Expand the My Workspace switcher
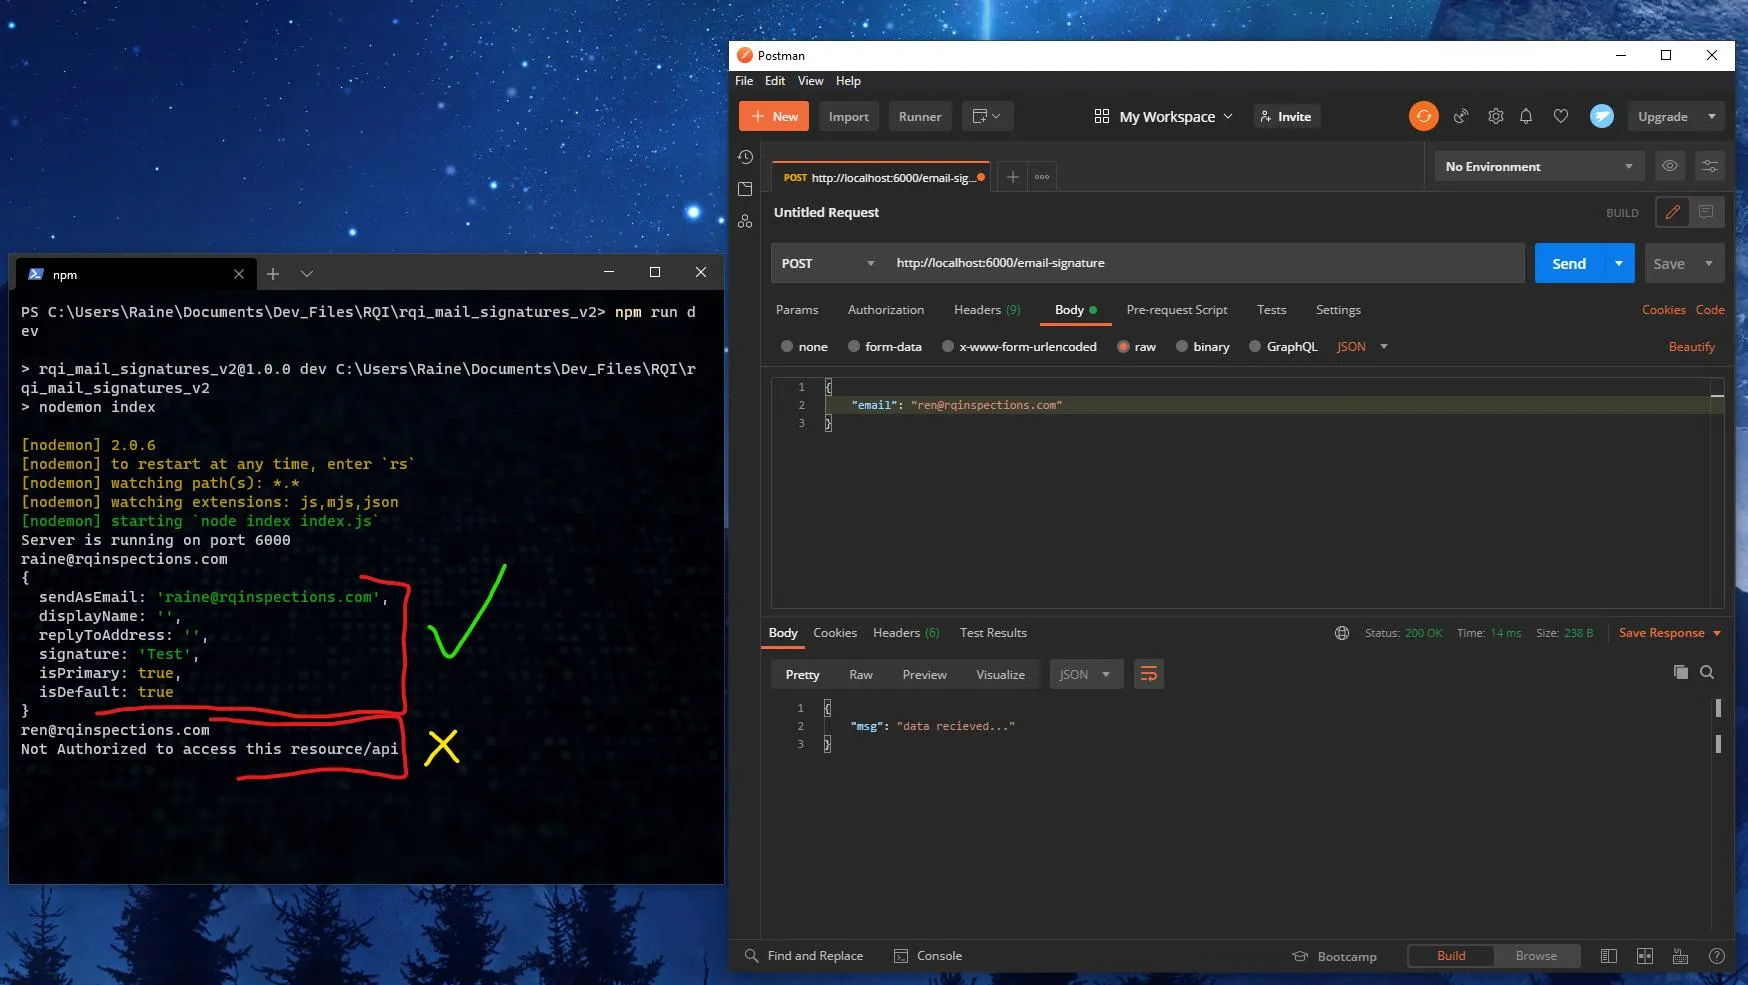Screen dimensions: 1748x985 click(x=1163, y=116)
